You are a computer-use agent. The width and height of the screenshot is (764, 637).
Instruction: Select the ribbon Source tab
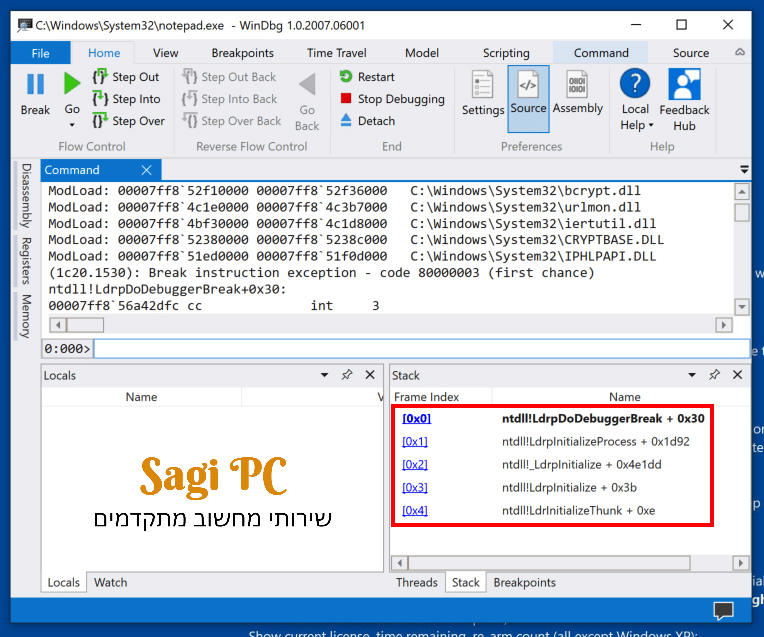click(690, 53)
